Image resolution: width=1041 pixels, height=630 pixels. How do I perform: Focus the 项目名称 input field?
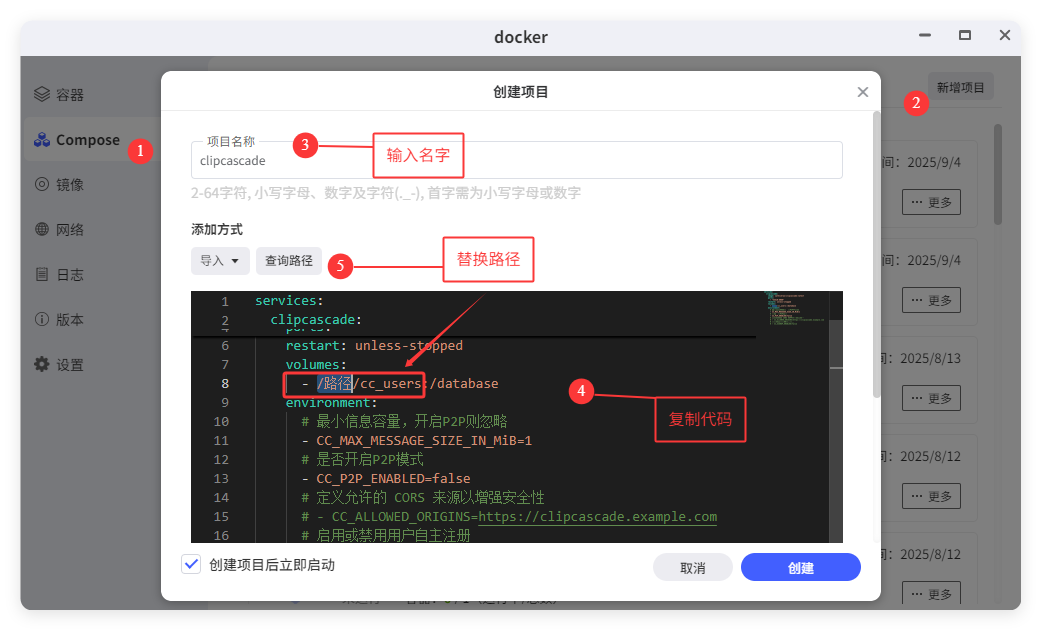tap(515, 161)
